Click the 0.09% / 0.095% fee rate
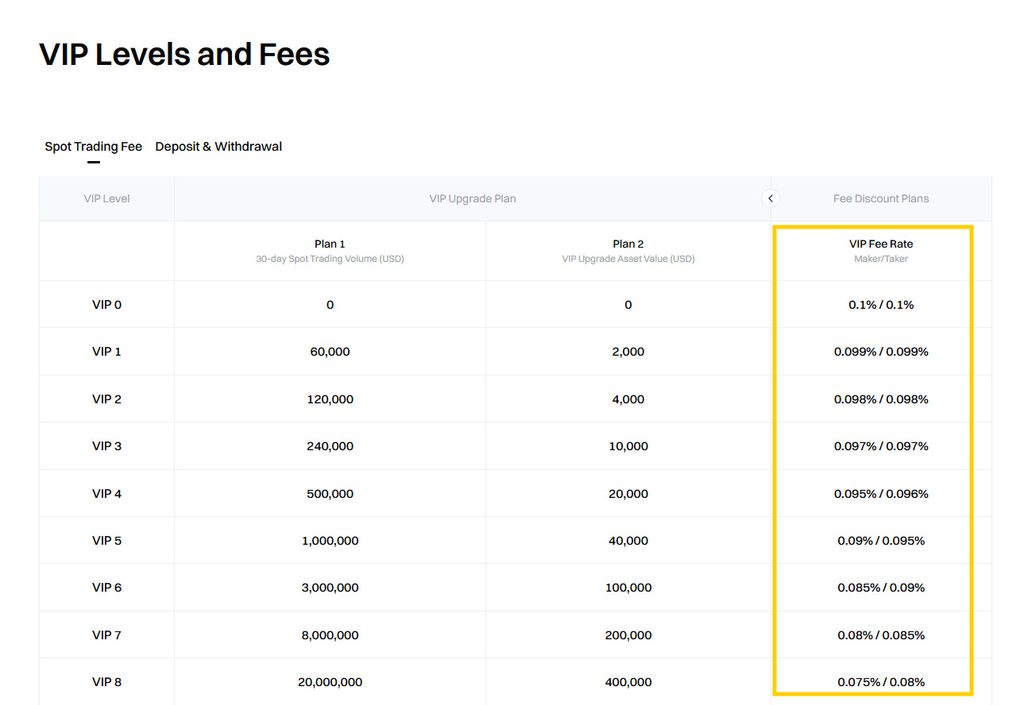Image resolution: width=1024 pixels, height=705 pixels. (x=881, y=541)
